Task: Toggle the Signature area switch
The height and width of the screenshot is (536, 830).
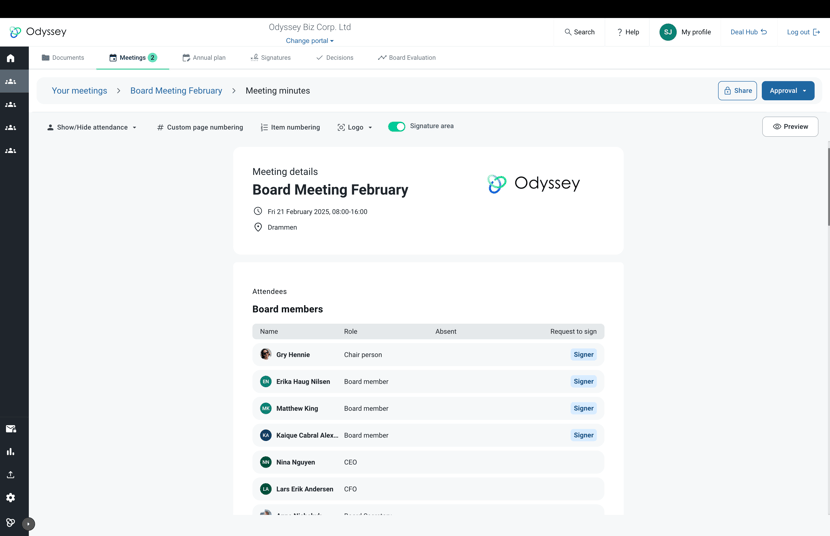Action: pyautogui.click(x=396, y=126)
